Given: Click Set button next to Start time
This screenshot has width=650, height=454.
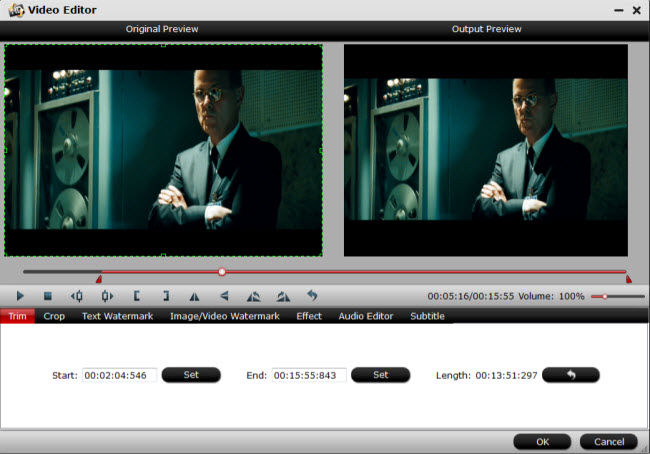Looking at the screenshot, I should pos(191,375).
